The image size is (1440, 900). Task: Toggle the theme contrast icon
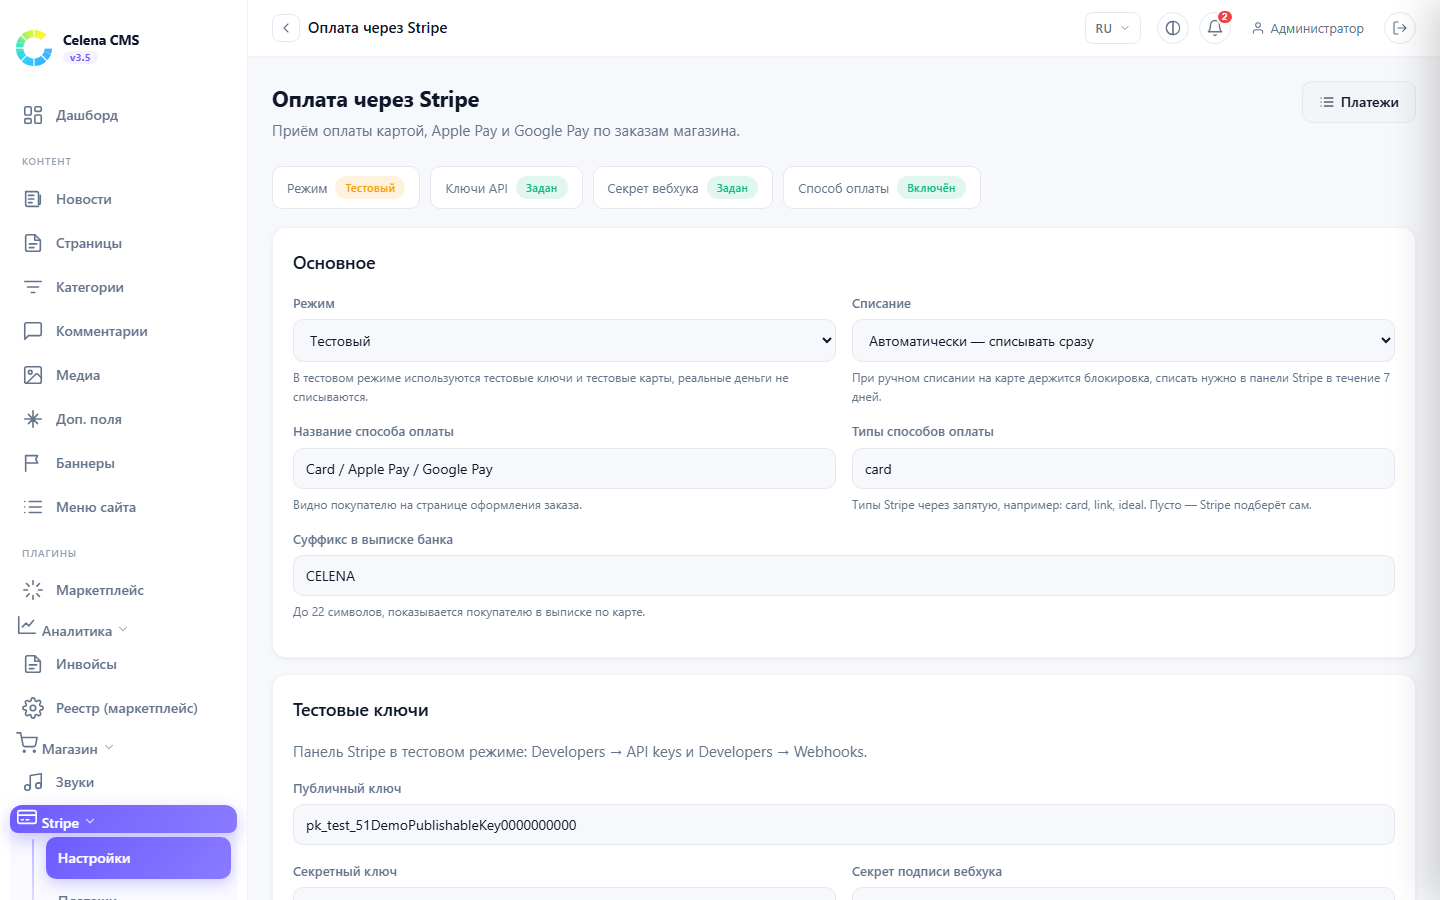pos(1173,28)
